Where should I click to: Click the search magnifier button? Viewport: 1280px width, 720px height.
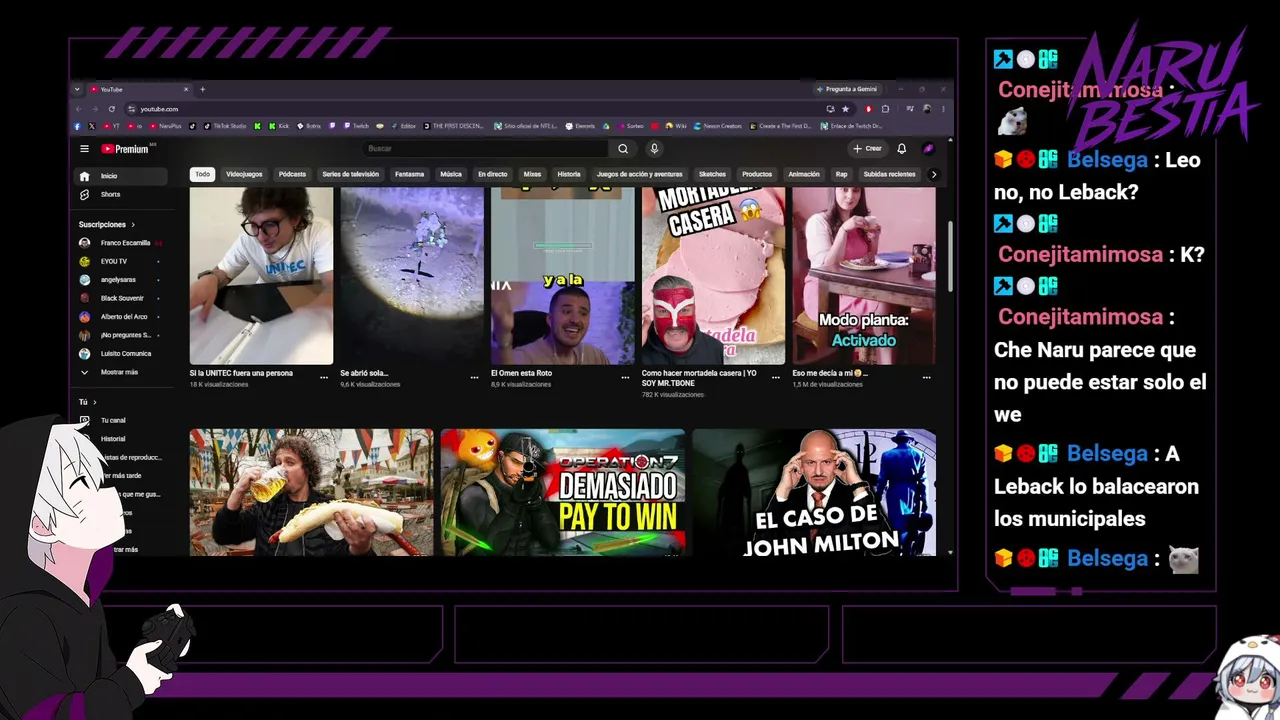[x=623, y=149]
